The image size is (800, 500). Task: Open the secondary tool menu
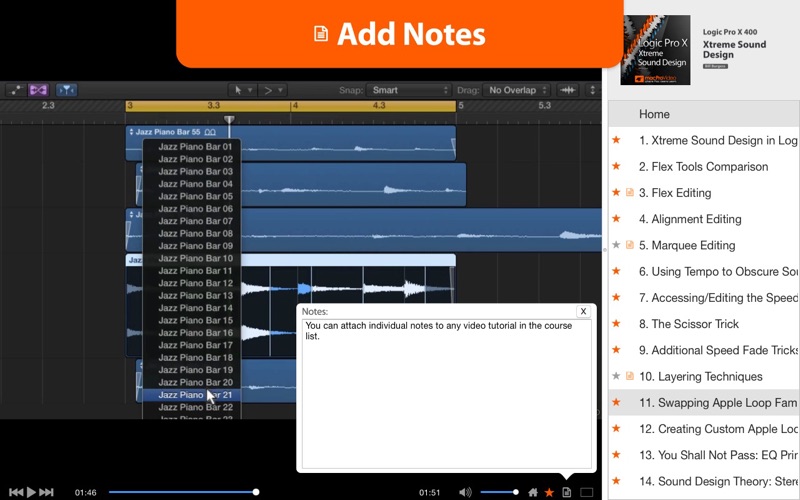click(273, 90)
